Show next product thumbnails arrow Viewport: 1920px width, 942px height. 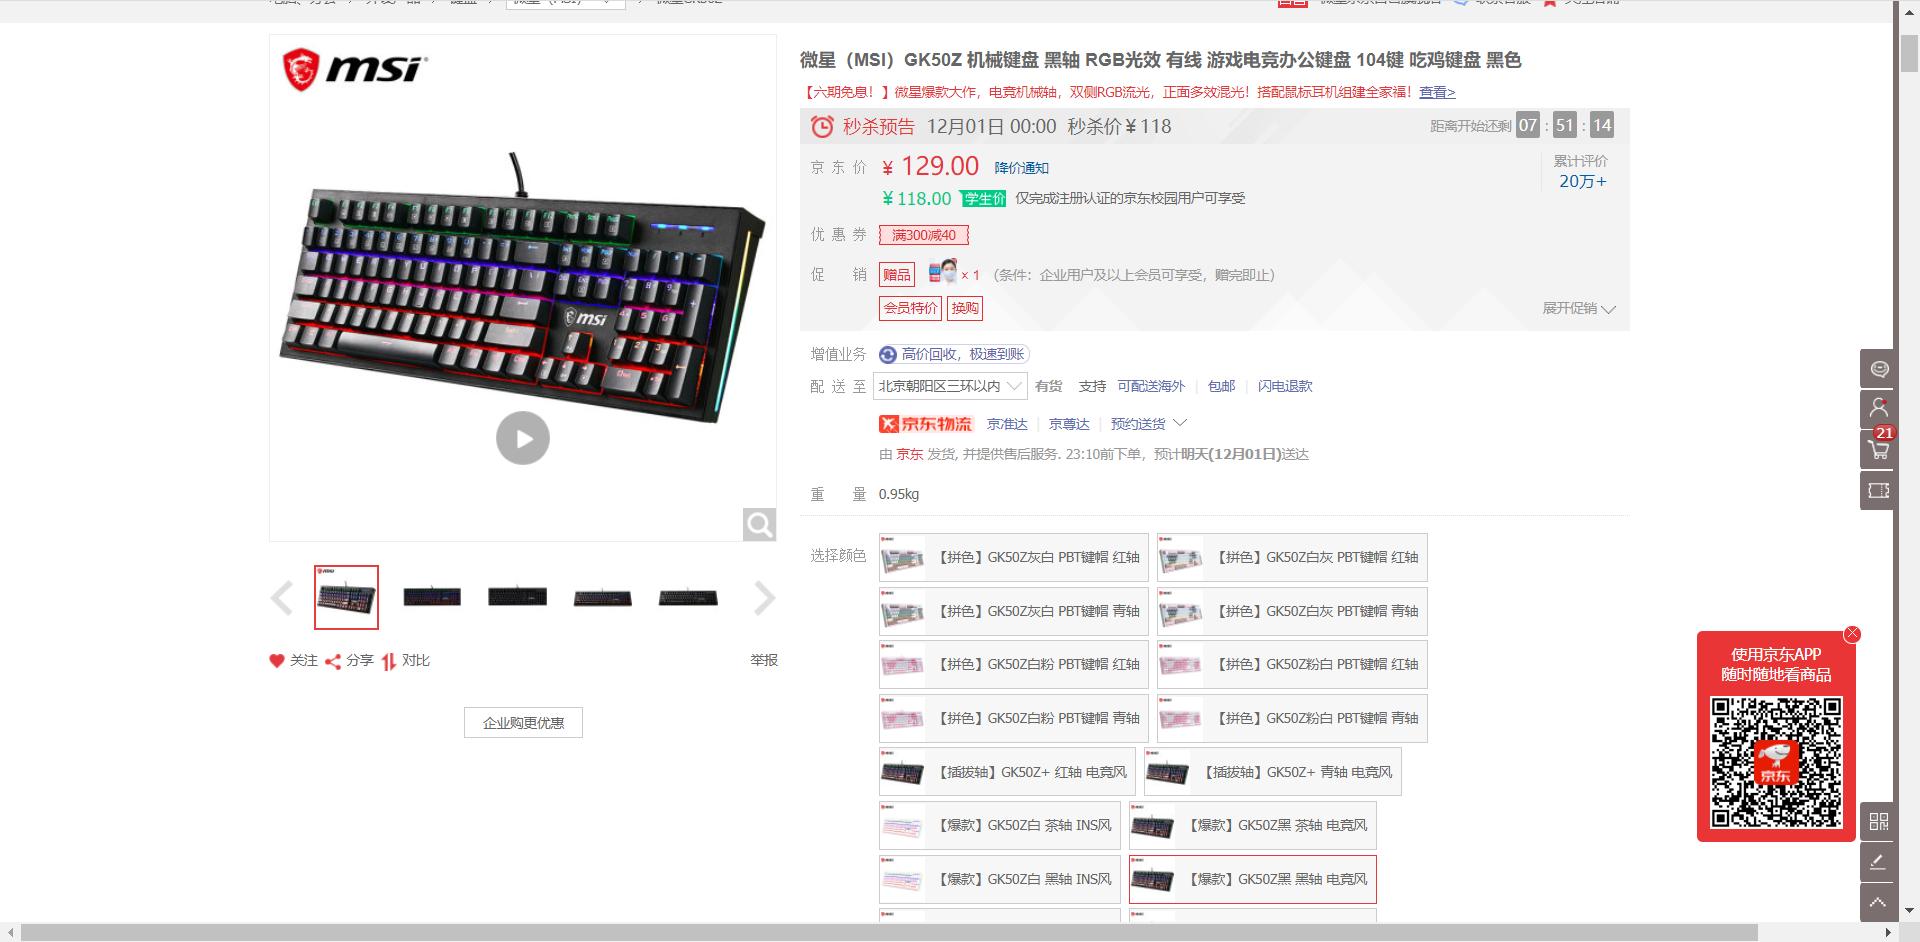tap(764, 598)
